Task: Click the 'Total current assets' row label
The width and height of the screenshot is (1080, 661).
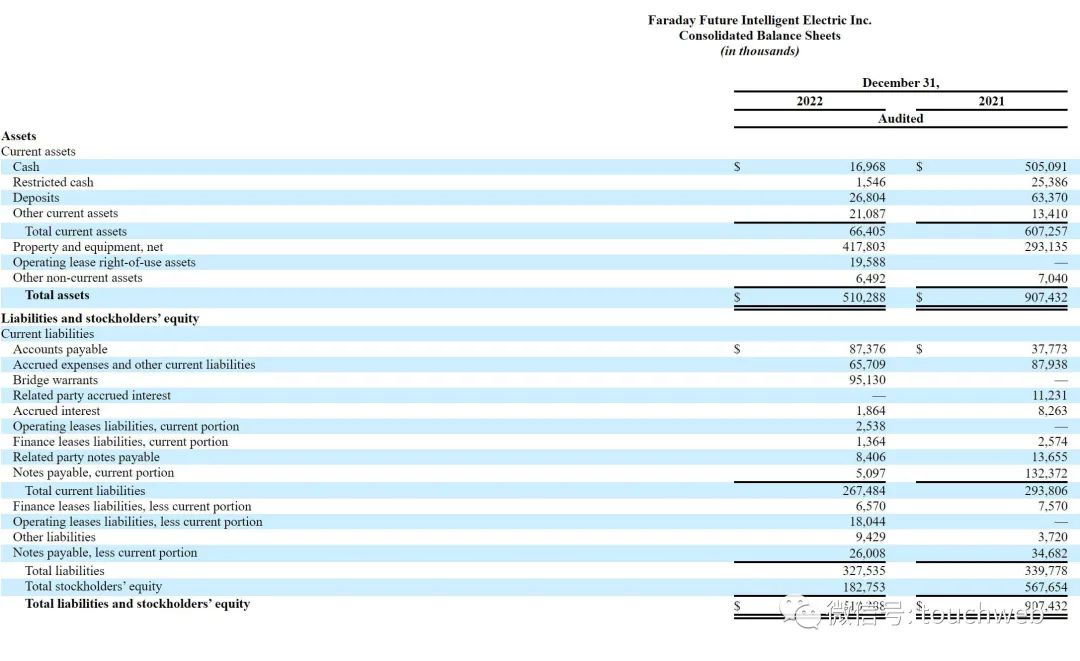Action: pyautogui.click(x=76, y=231)
